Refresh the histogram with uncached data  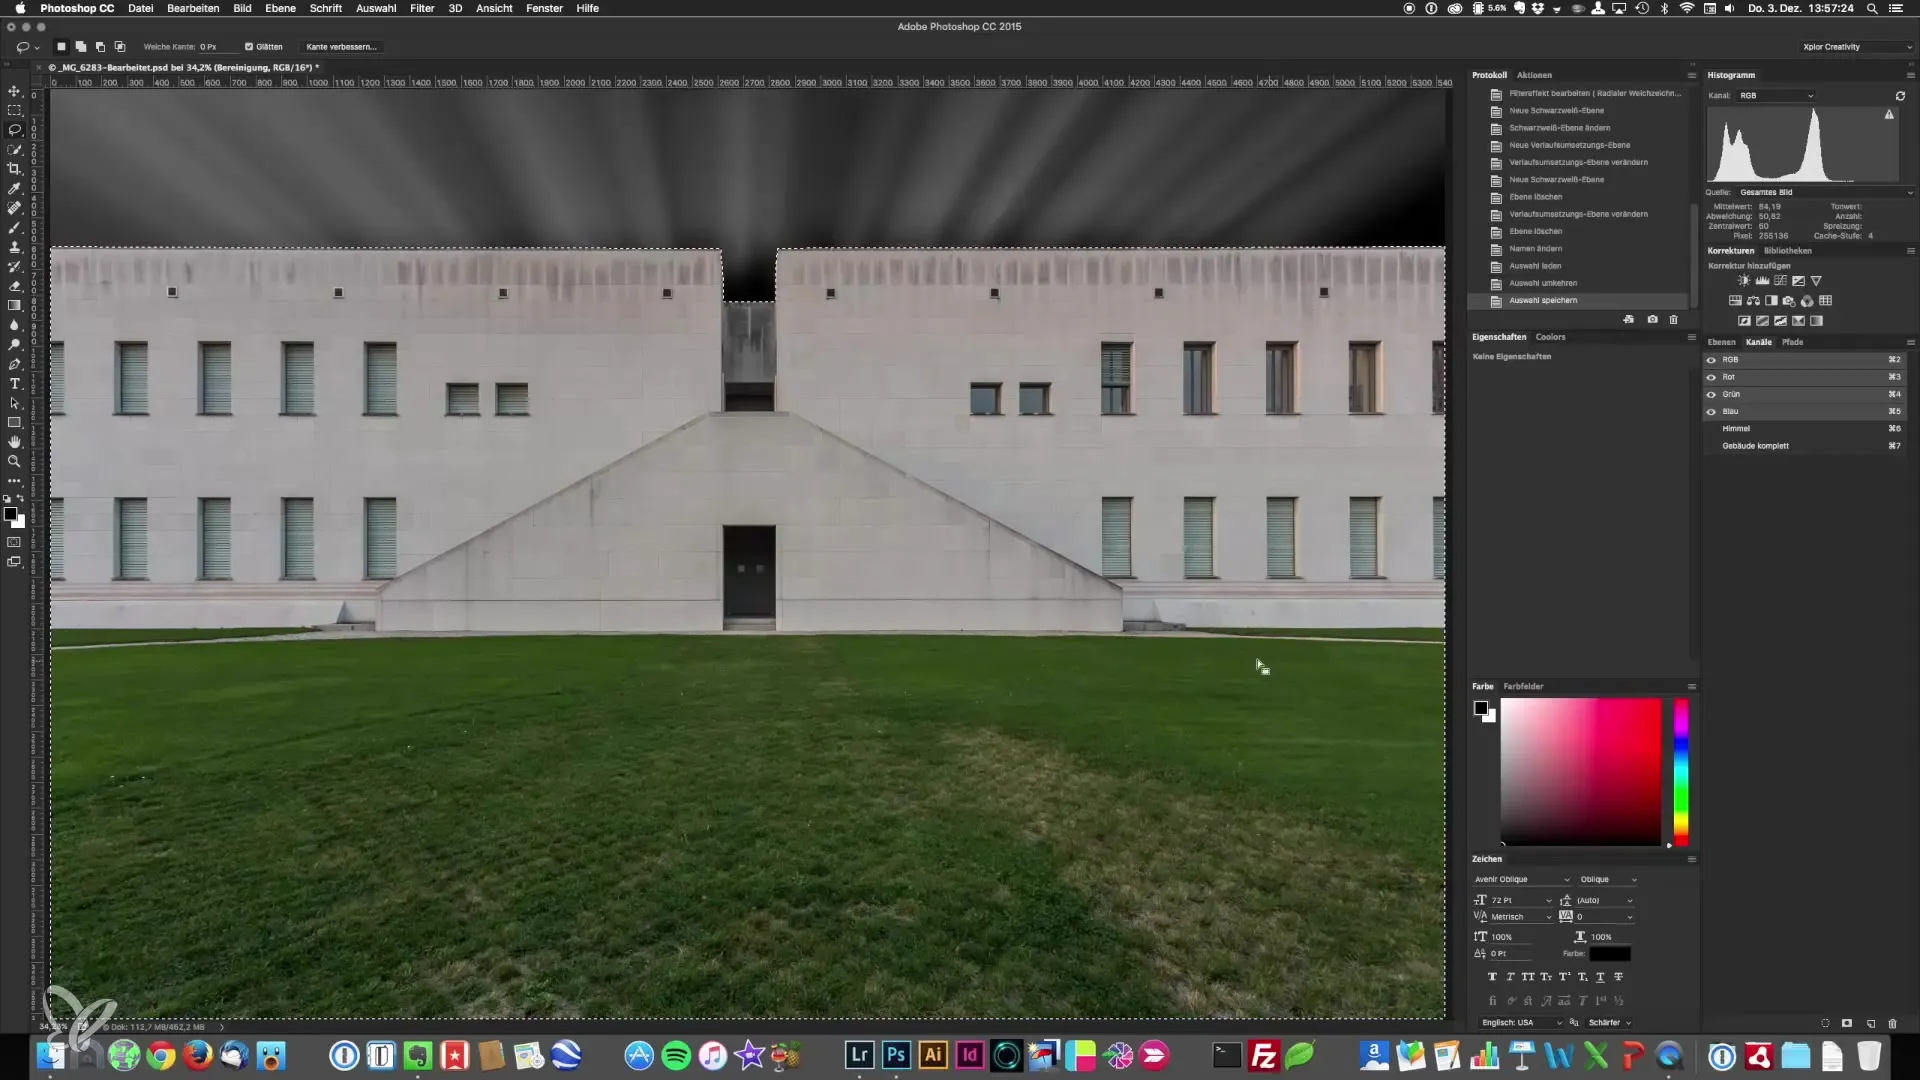pos(1900,96)
